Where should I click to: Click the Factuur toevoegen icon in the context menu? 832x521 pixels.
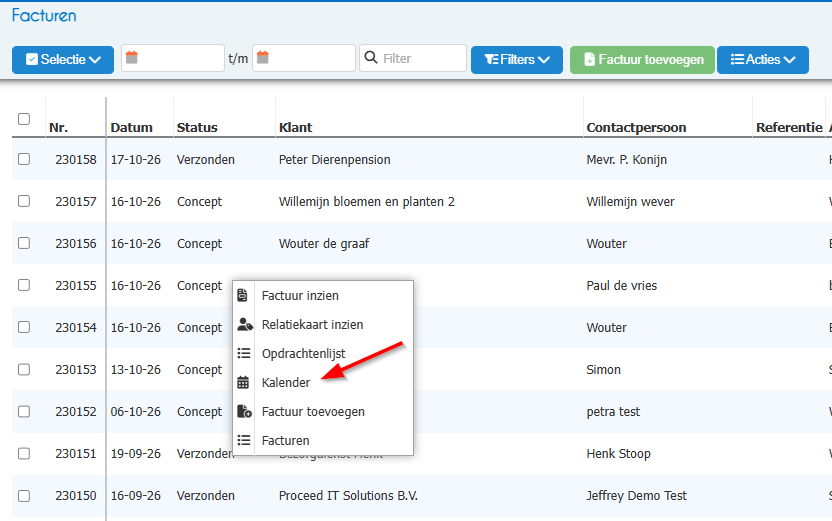[244, 411]
